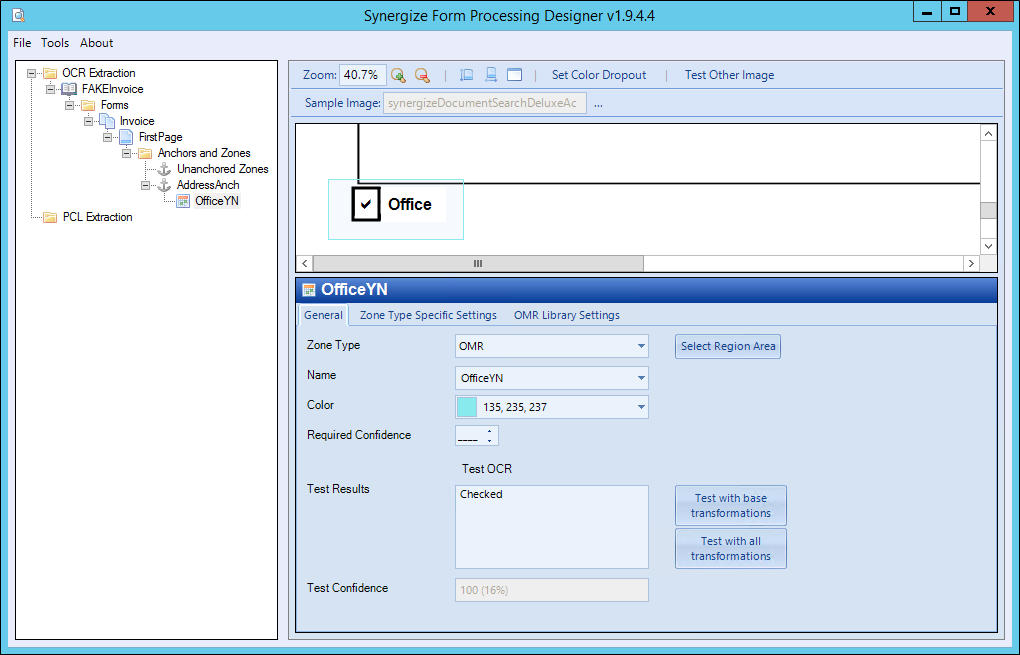Switch to Zone Type Specific Settings tab
This screenshot has width=1020, height=655.
(428, 315)
